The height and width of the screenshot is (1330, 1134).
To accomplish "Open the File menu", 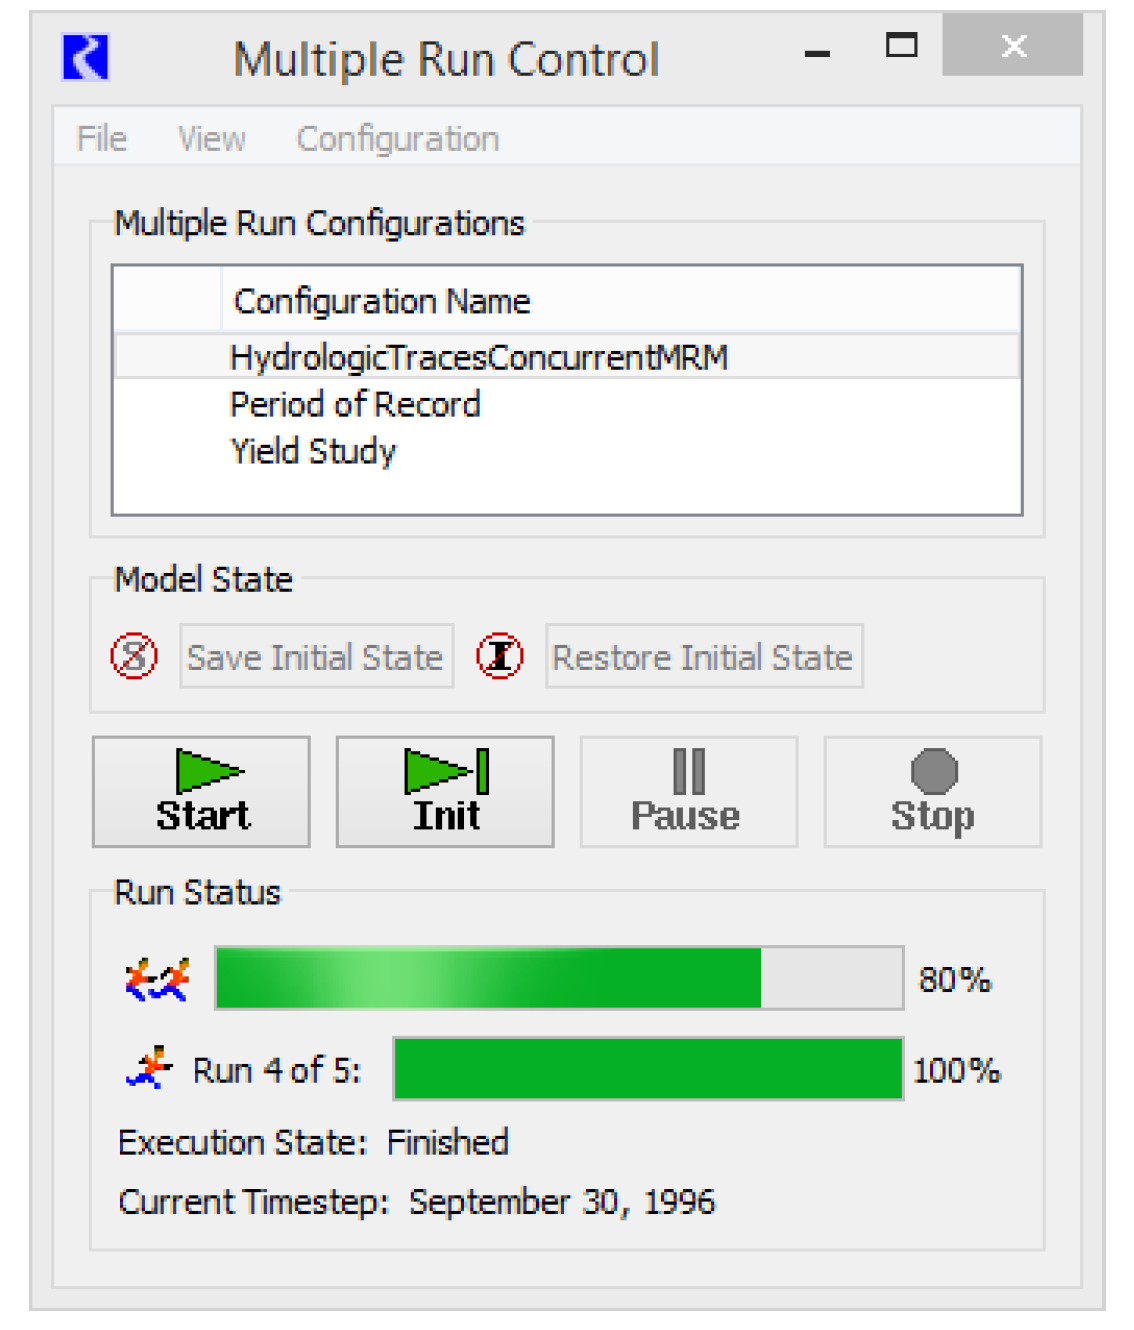I will (x=102, y=138).
